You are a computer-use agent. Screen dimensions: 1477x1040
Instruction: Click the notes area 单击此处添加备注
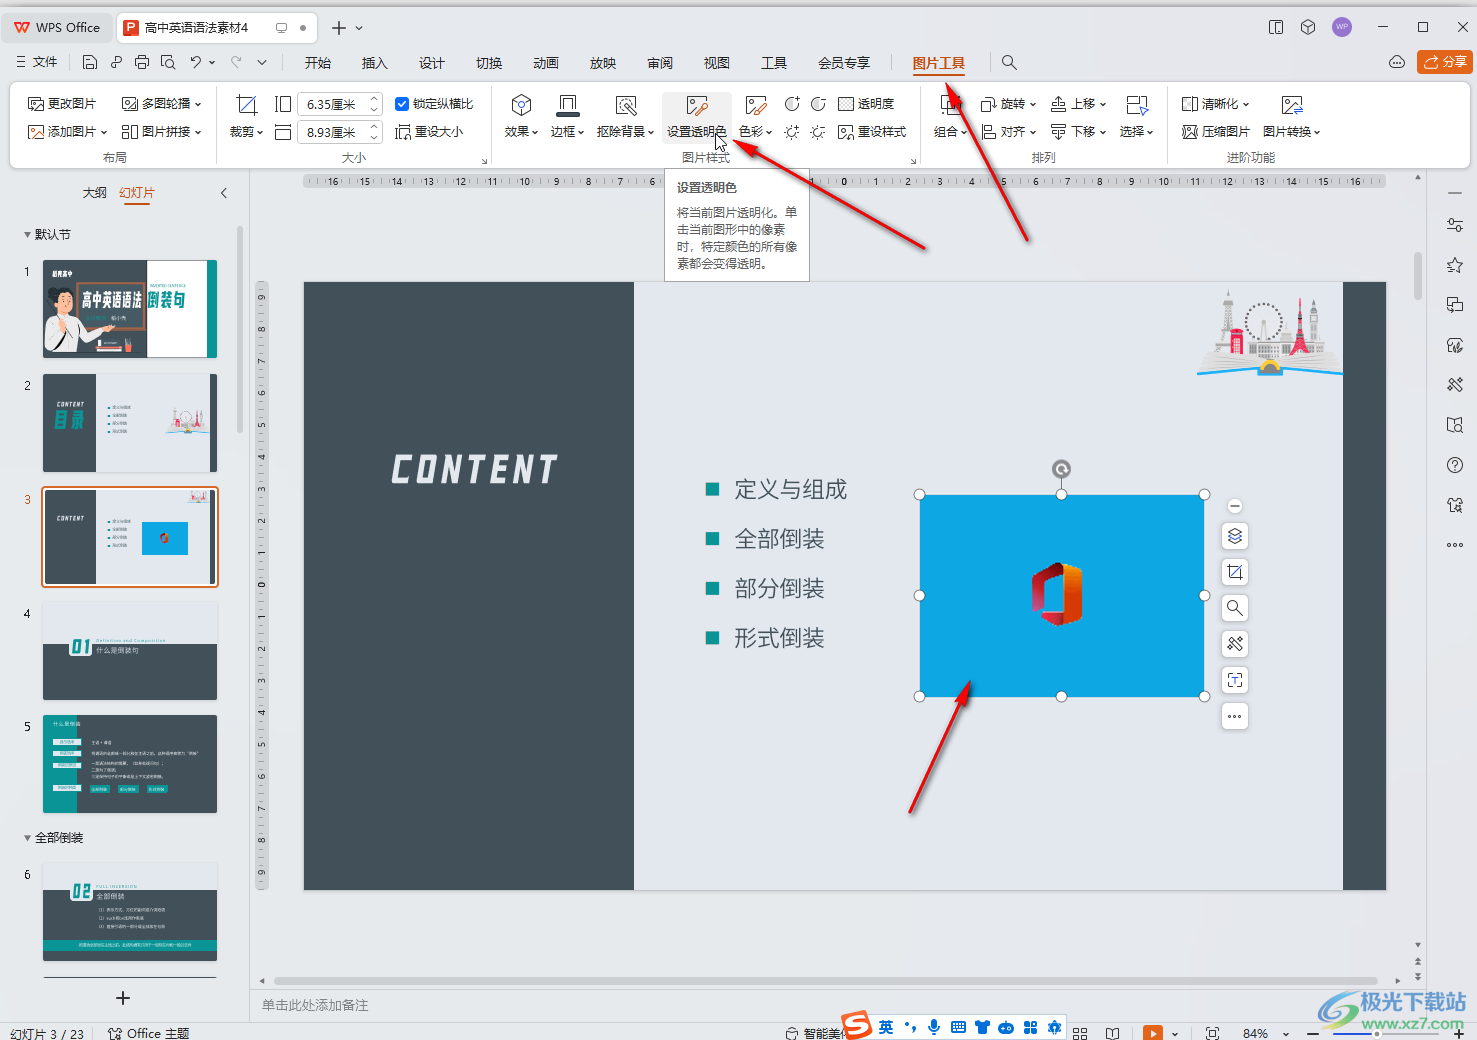[x=315, y=1005]
